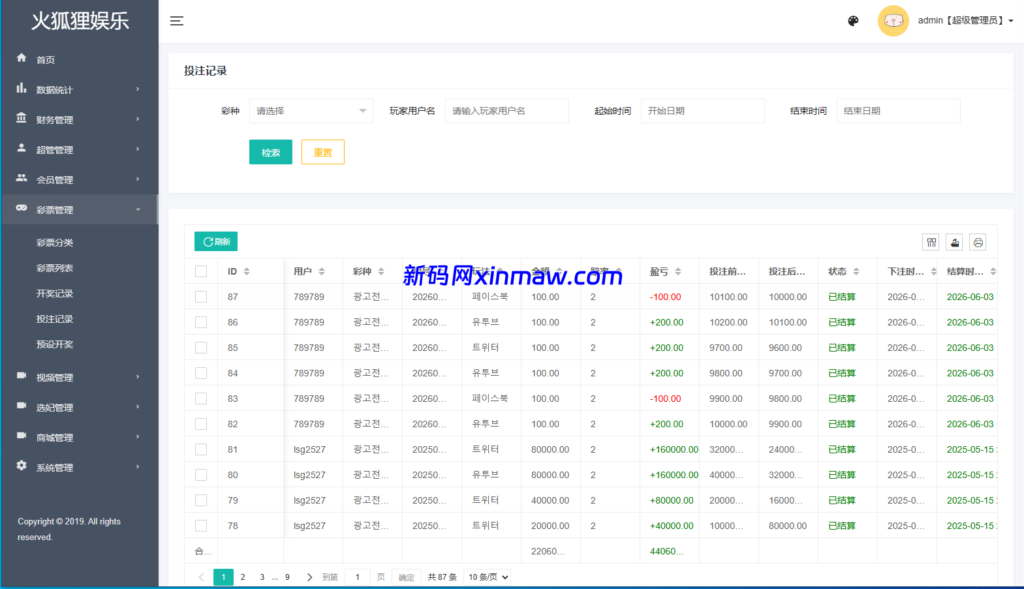Go to page 9 in pagination
This screenshot has width=1024, height=589.
[287, 577]
